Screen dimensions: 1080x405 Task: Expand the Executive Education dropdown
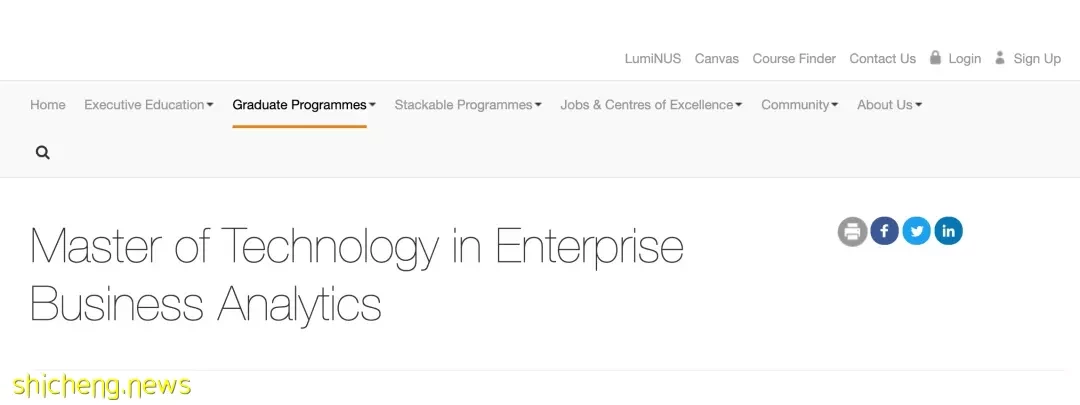[149, 105]
